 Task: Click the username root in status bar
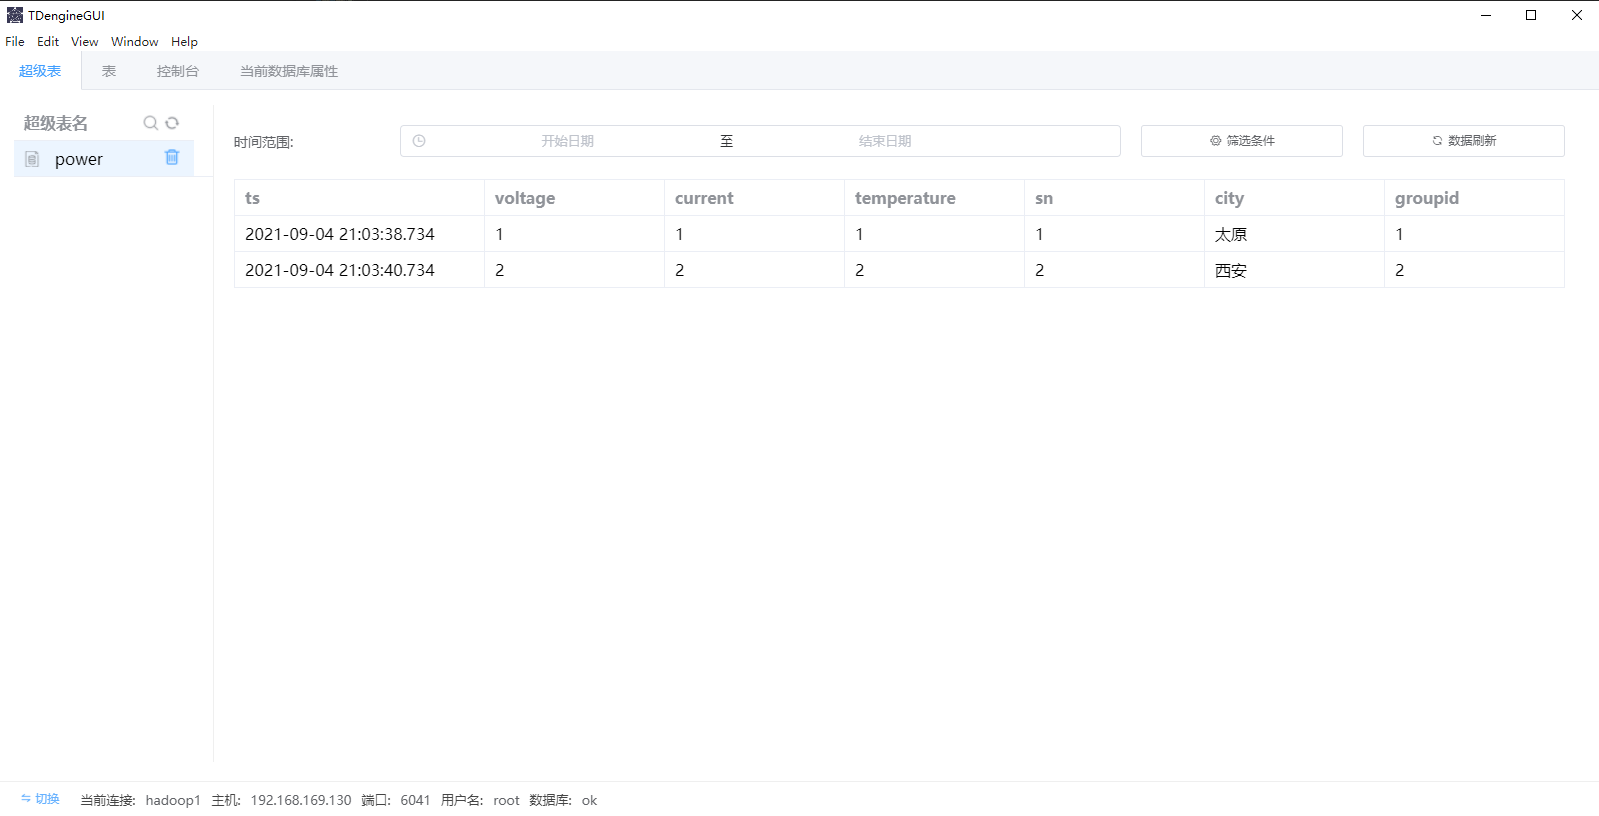[506, 800]
